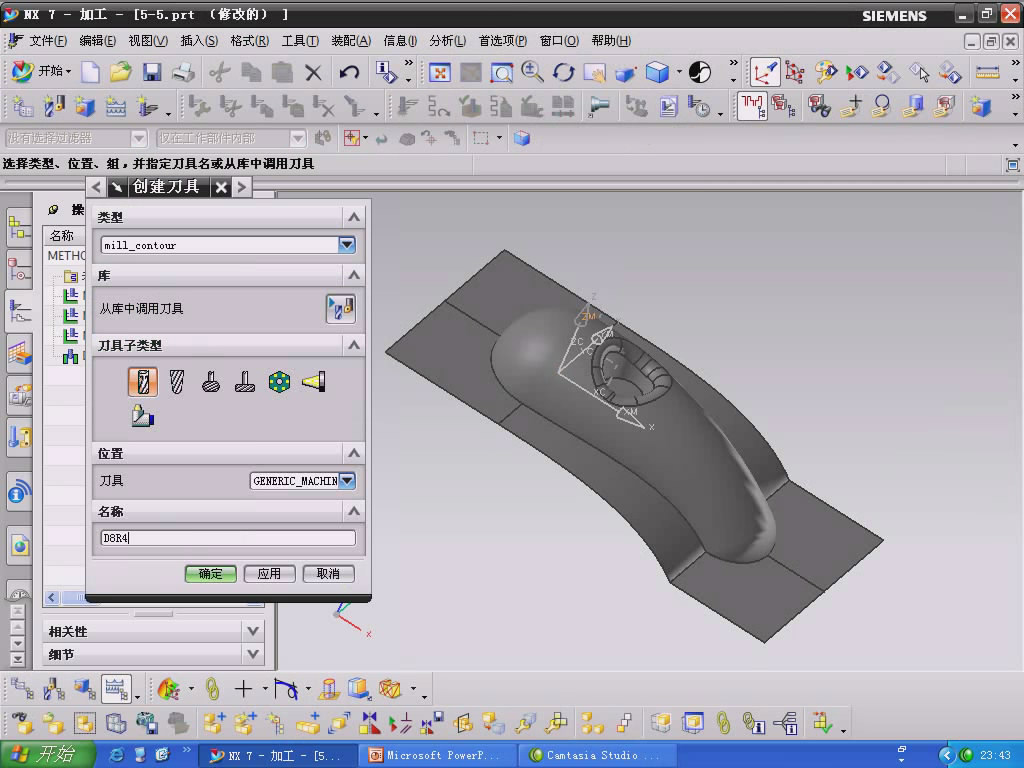1024x768 pixels.
Task: Collapse the 刀具子类型 section
Action: 353,345
